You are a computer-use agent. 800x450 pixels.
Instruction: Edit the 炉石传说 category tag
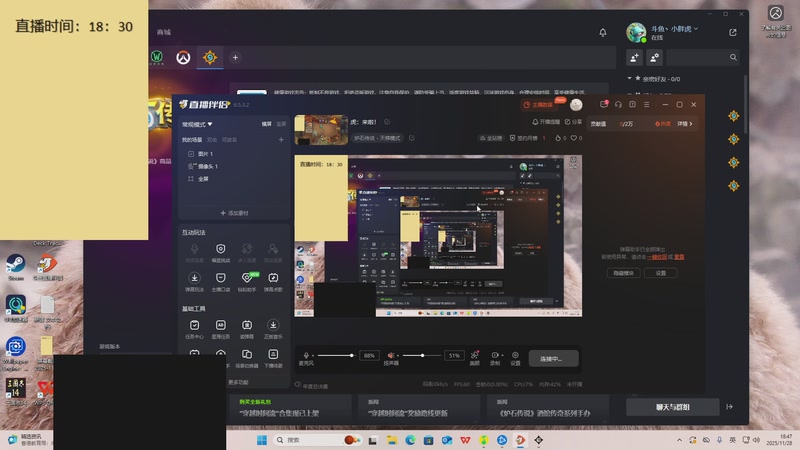pos(377,138)
